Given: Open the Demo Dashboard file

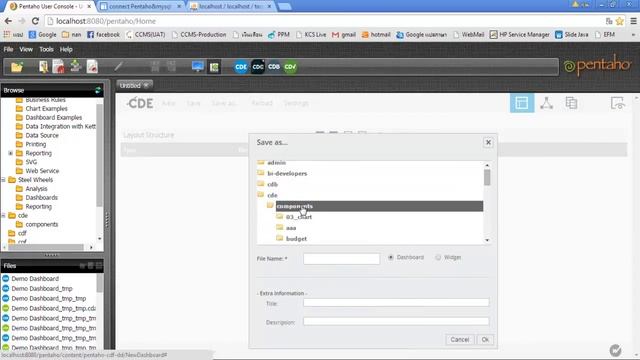Looking at the screenshot, I should pyautogui.click(x=35, y=279).
